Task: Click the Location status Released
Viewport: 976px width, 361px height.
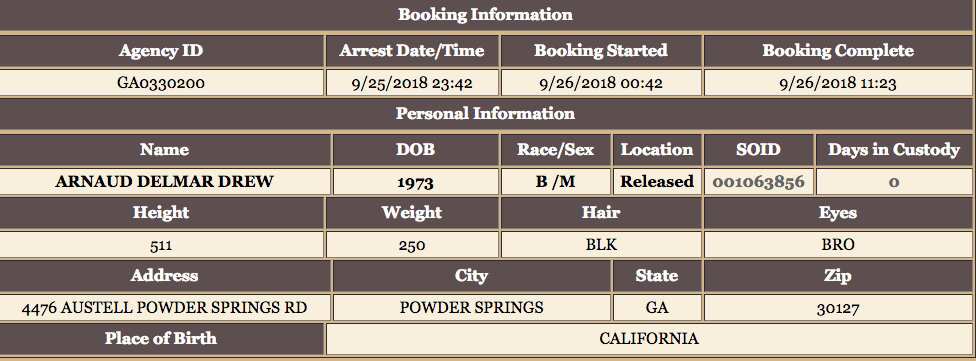Action: point(657,182)
